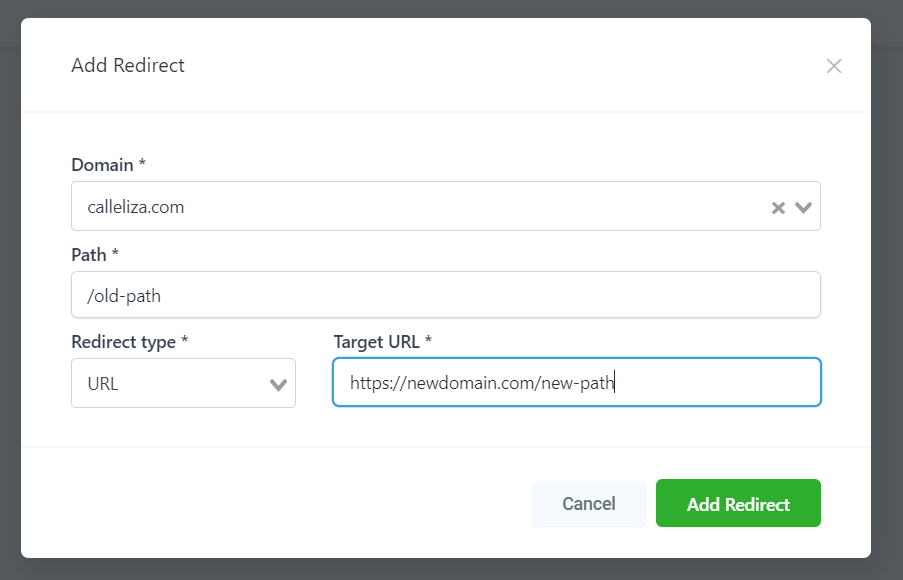Screen dimensions: 903x580
Task: Open the Redirect type chevron
Action: tap(279, 385)
